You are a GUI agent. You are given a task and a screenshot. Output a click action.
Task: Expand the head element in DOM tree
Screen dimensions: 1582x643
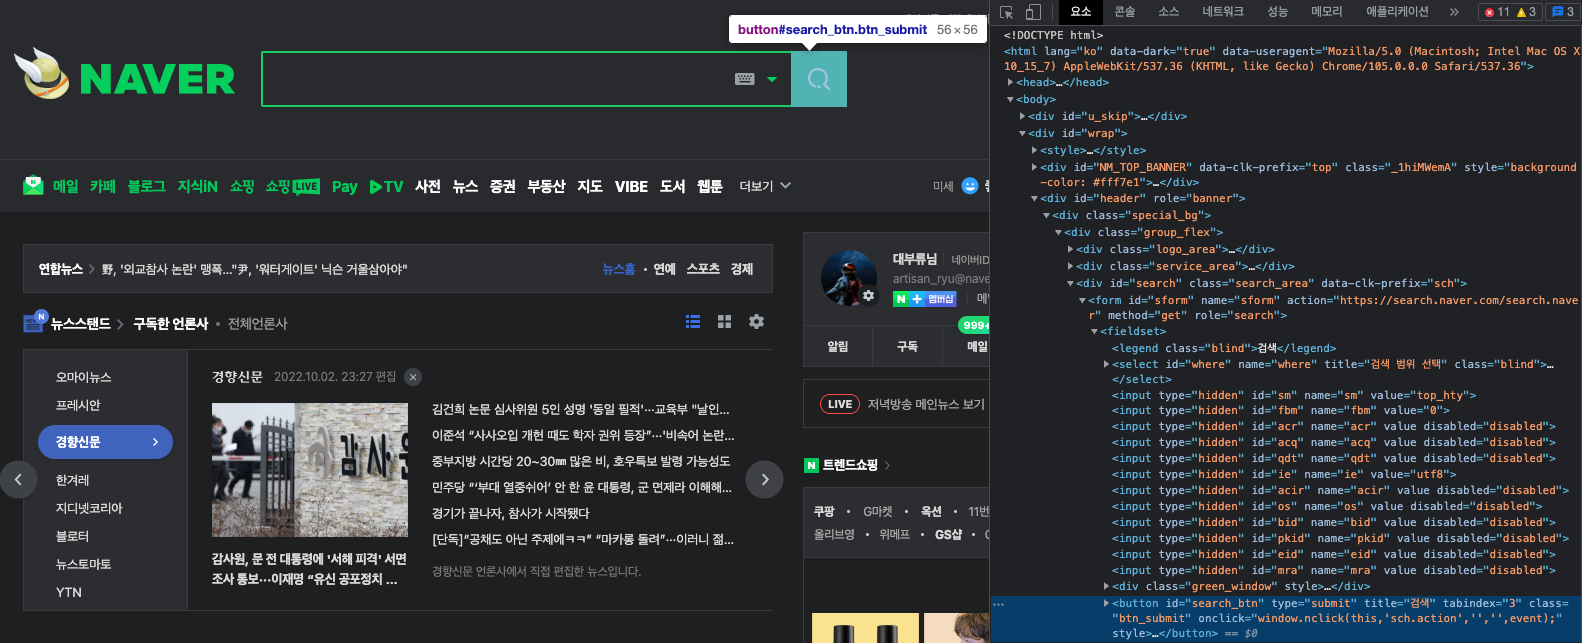pos(1010,82)
